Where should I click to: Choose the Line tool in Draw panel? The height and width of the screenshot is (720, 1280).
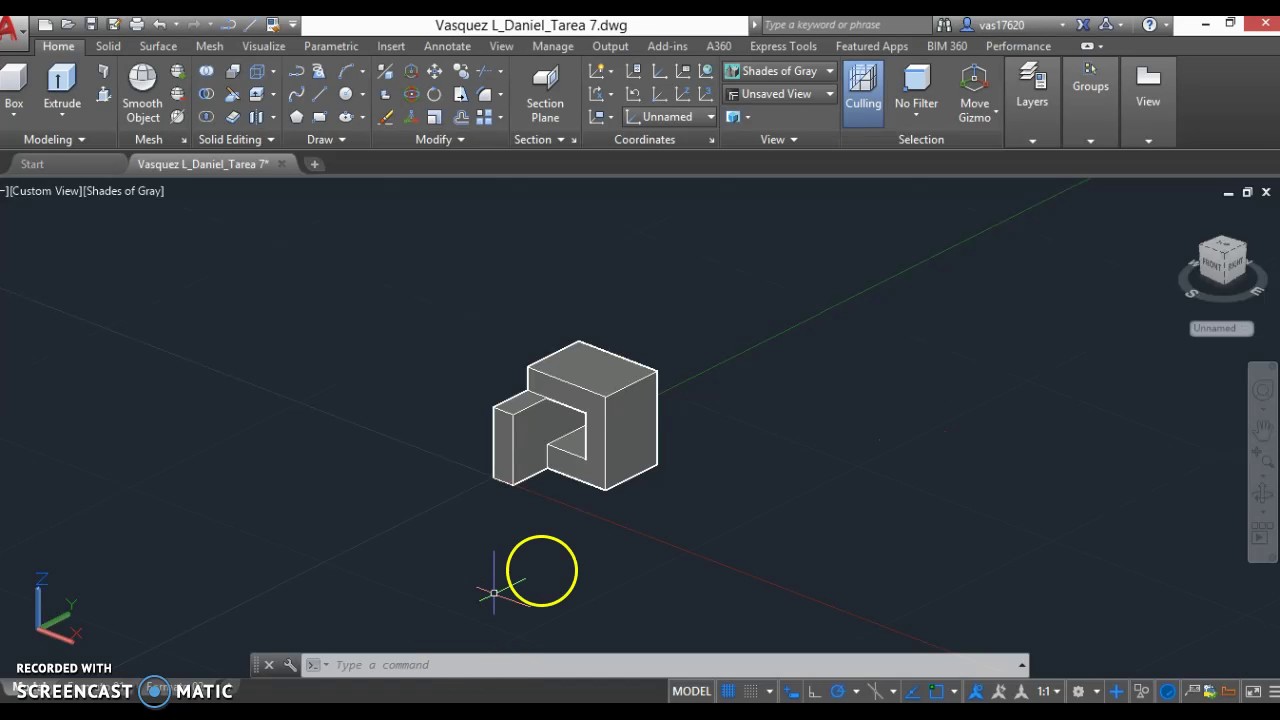point(319,94)
